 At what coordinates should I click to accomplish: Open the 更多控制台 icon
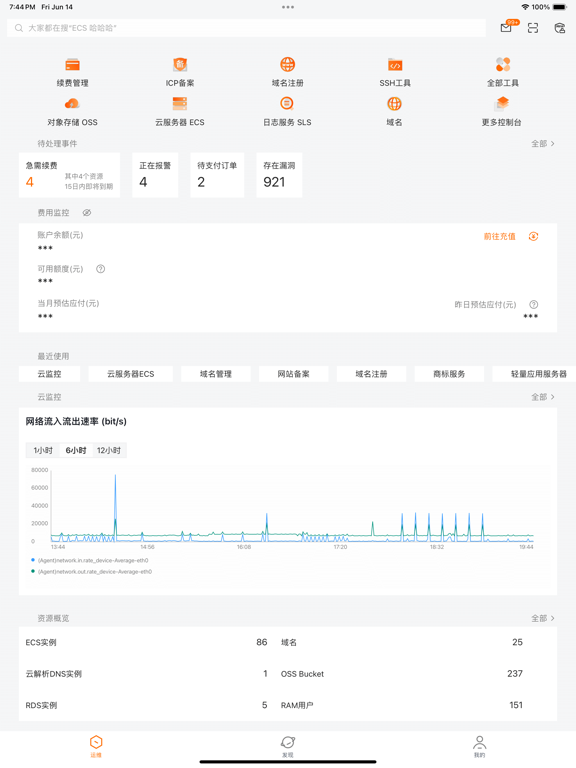[x=502, y=104]
